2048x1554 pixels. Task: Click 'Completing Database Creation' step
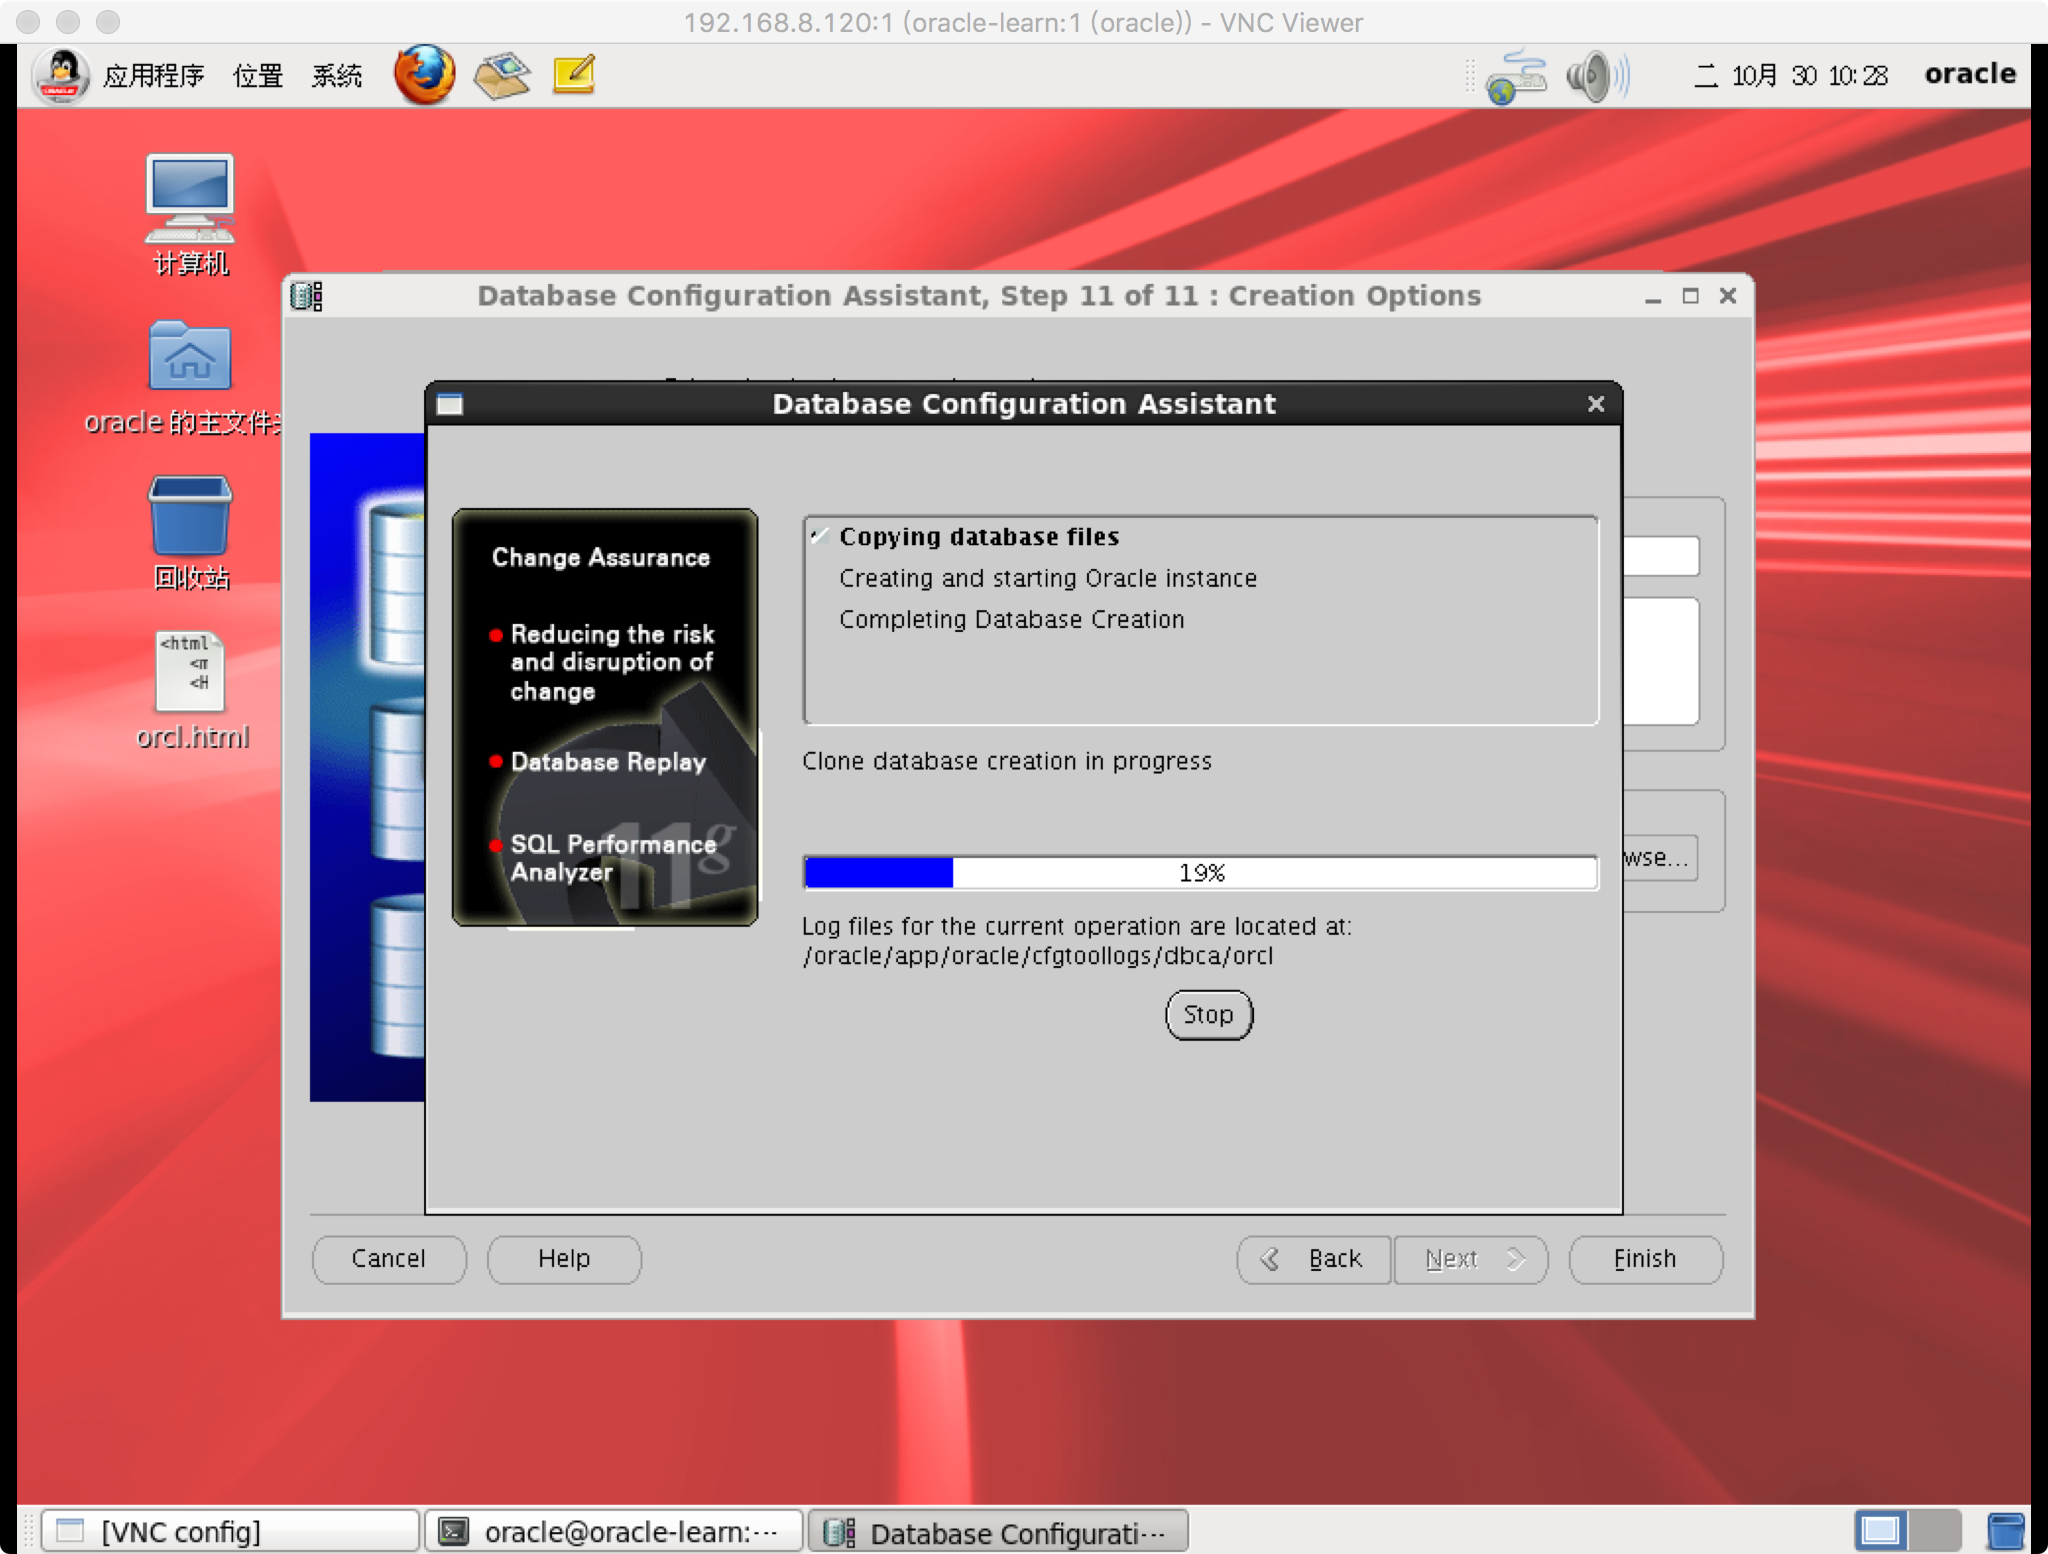pyautogui.click(x=1011, y=620)
